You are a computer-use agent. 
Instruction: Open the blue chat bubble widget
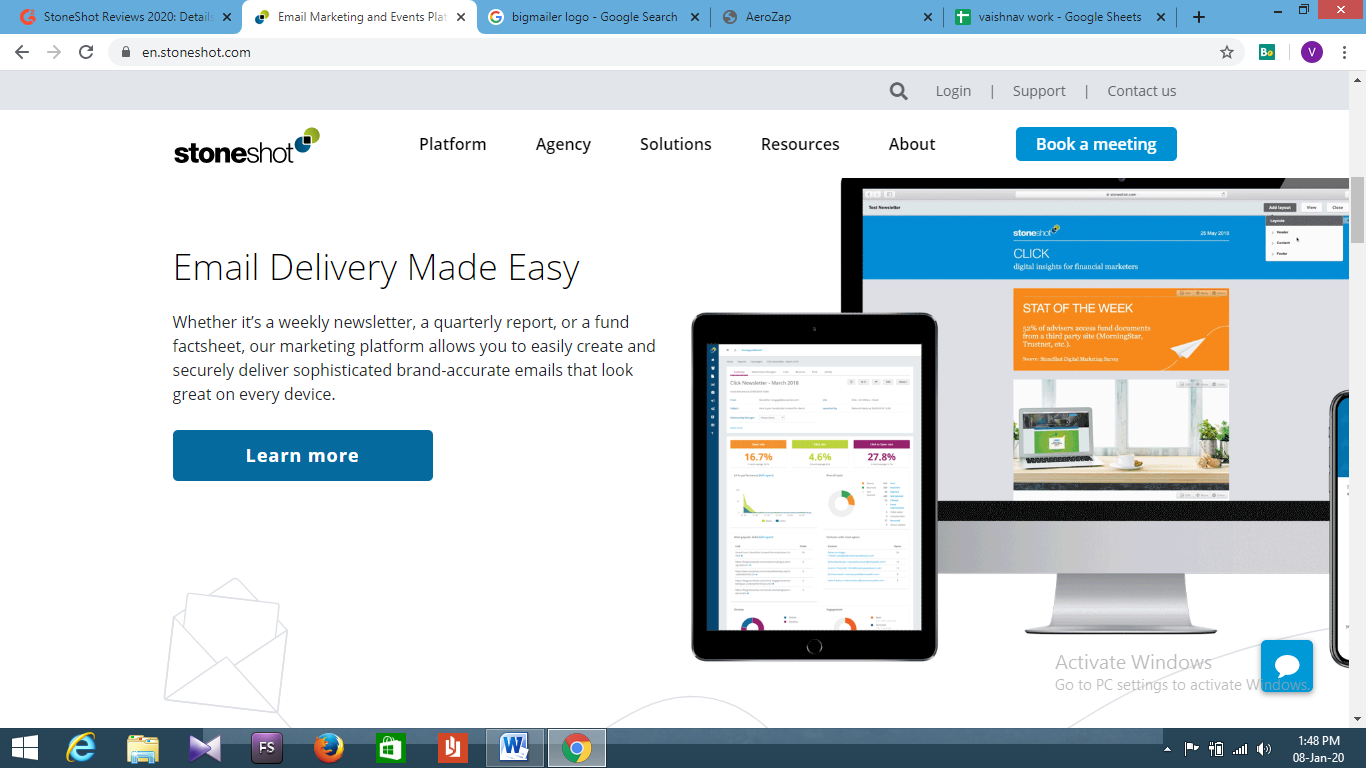coord(1287,667)
